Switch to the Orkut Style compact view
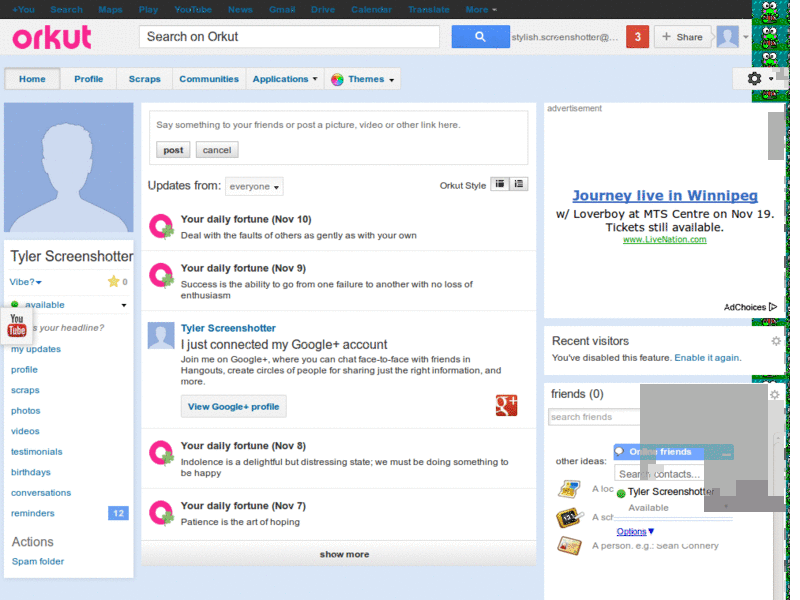The width and height of the screenshot is (800, 600). (x=499, y=184)
